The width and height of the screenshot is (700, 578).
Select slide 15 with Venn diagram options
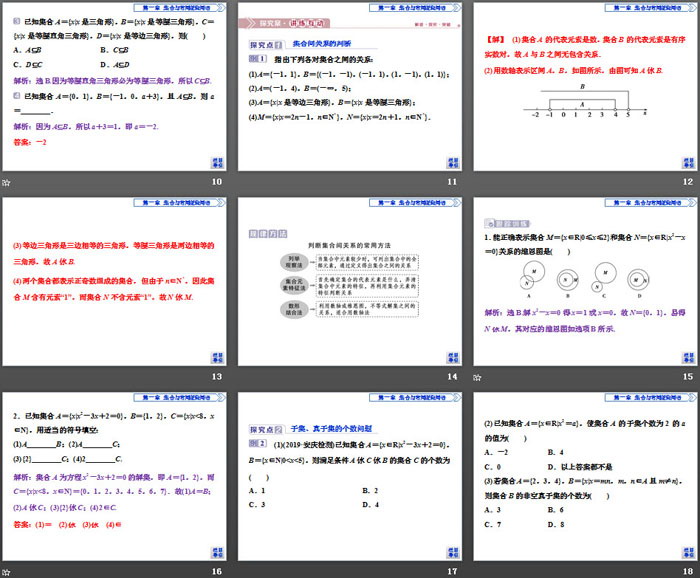click(586, 281)
